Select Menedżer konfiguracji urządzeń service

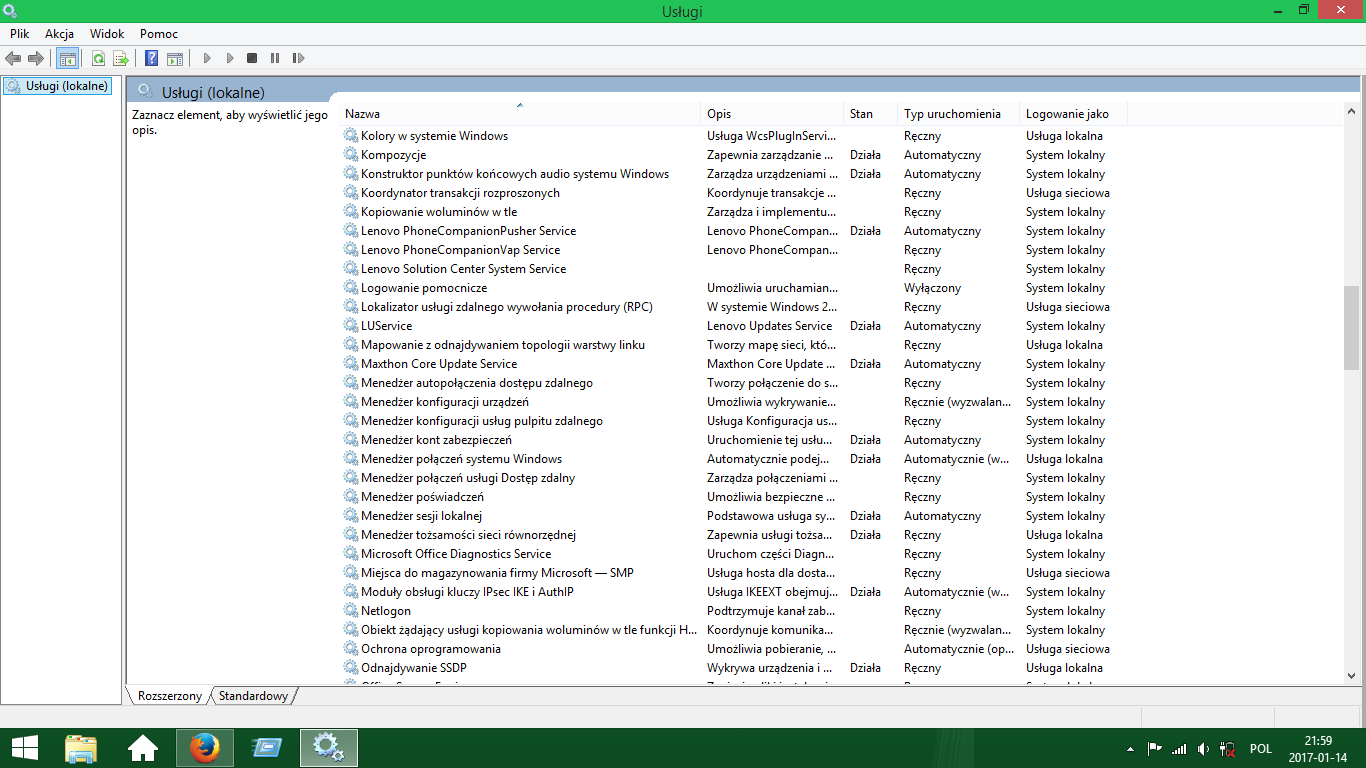445,402
